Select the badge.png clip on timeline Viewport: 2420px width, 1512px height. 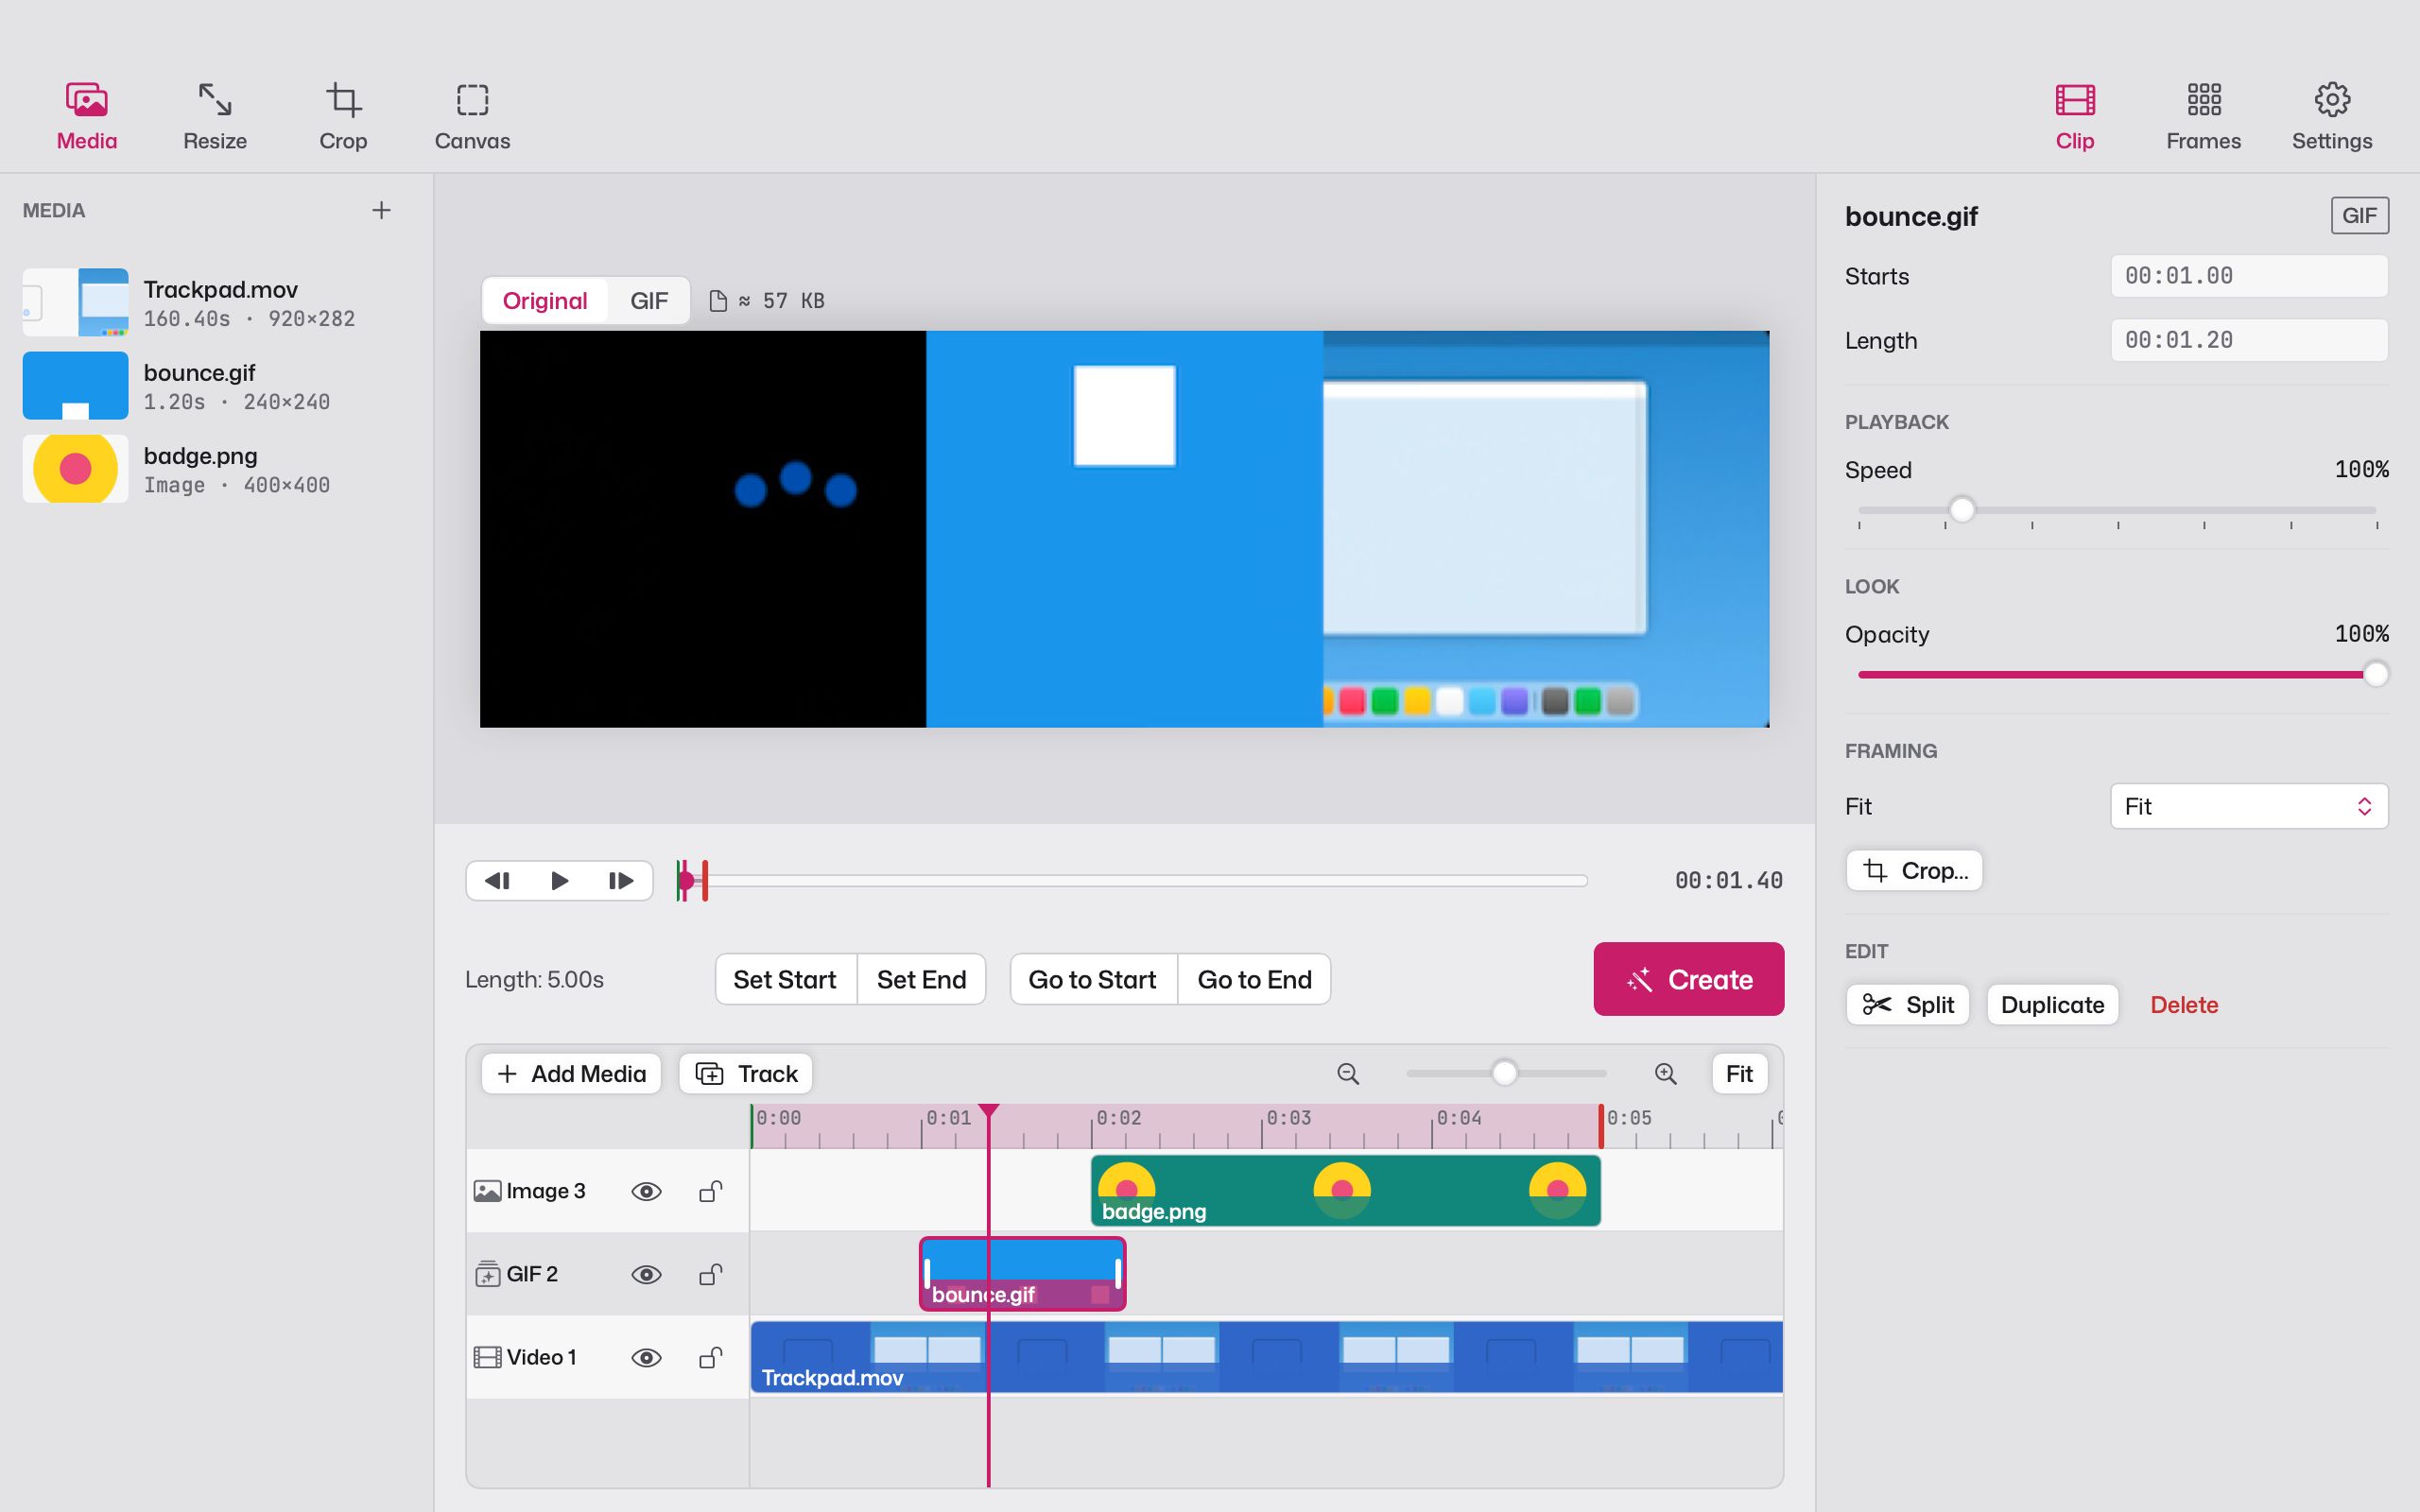(1345, 1190)
